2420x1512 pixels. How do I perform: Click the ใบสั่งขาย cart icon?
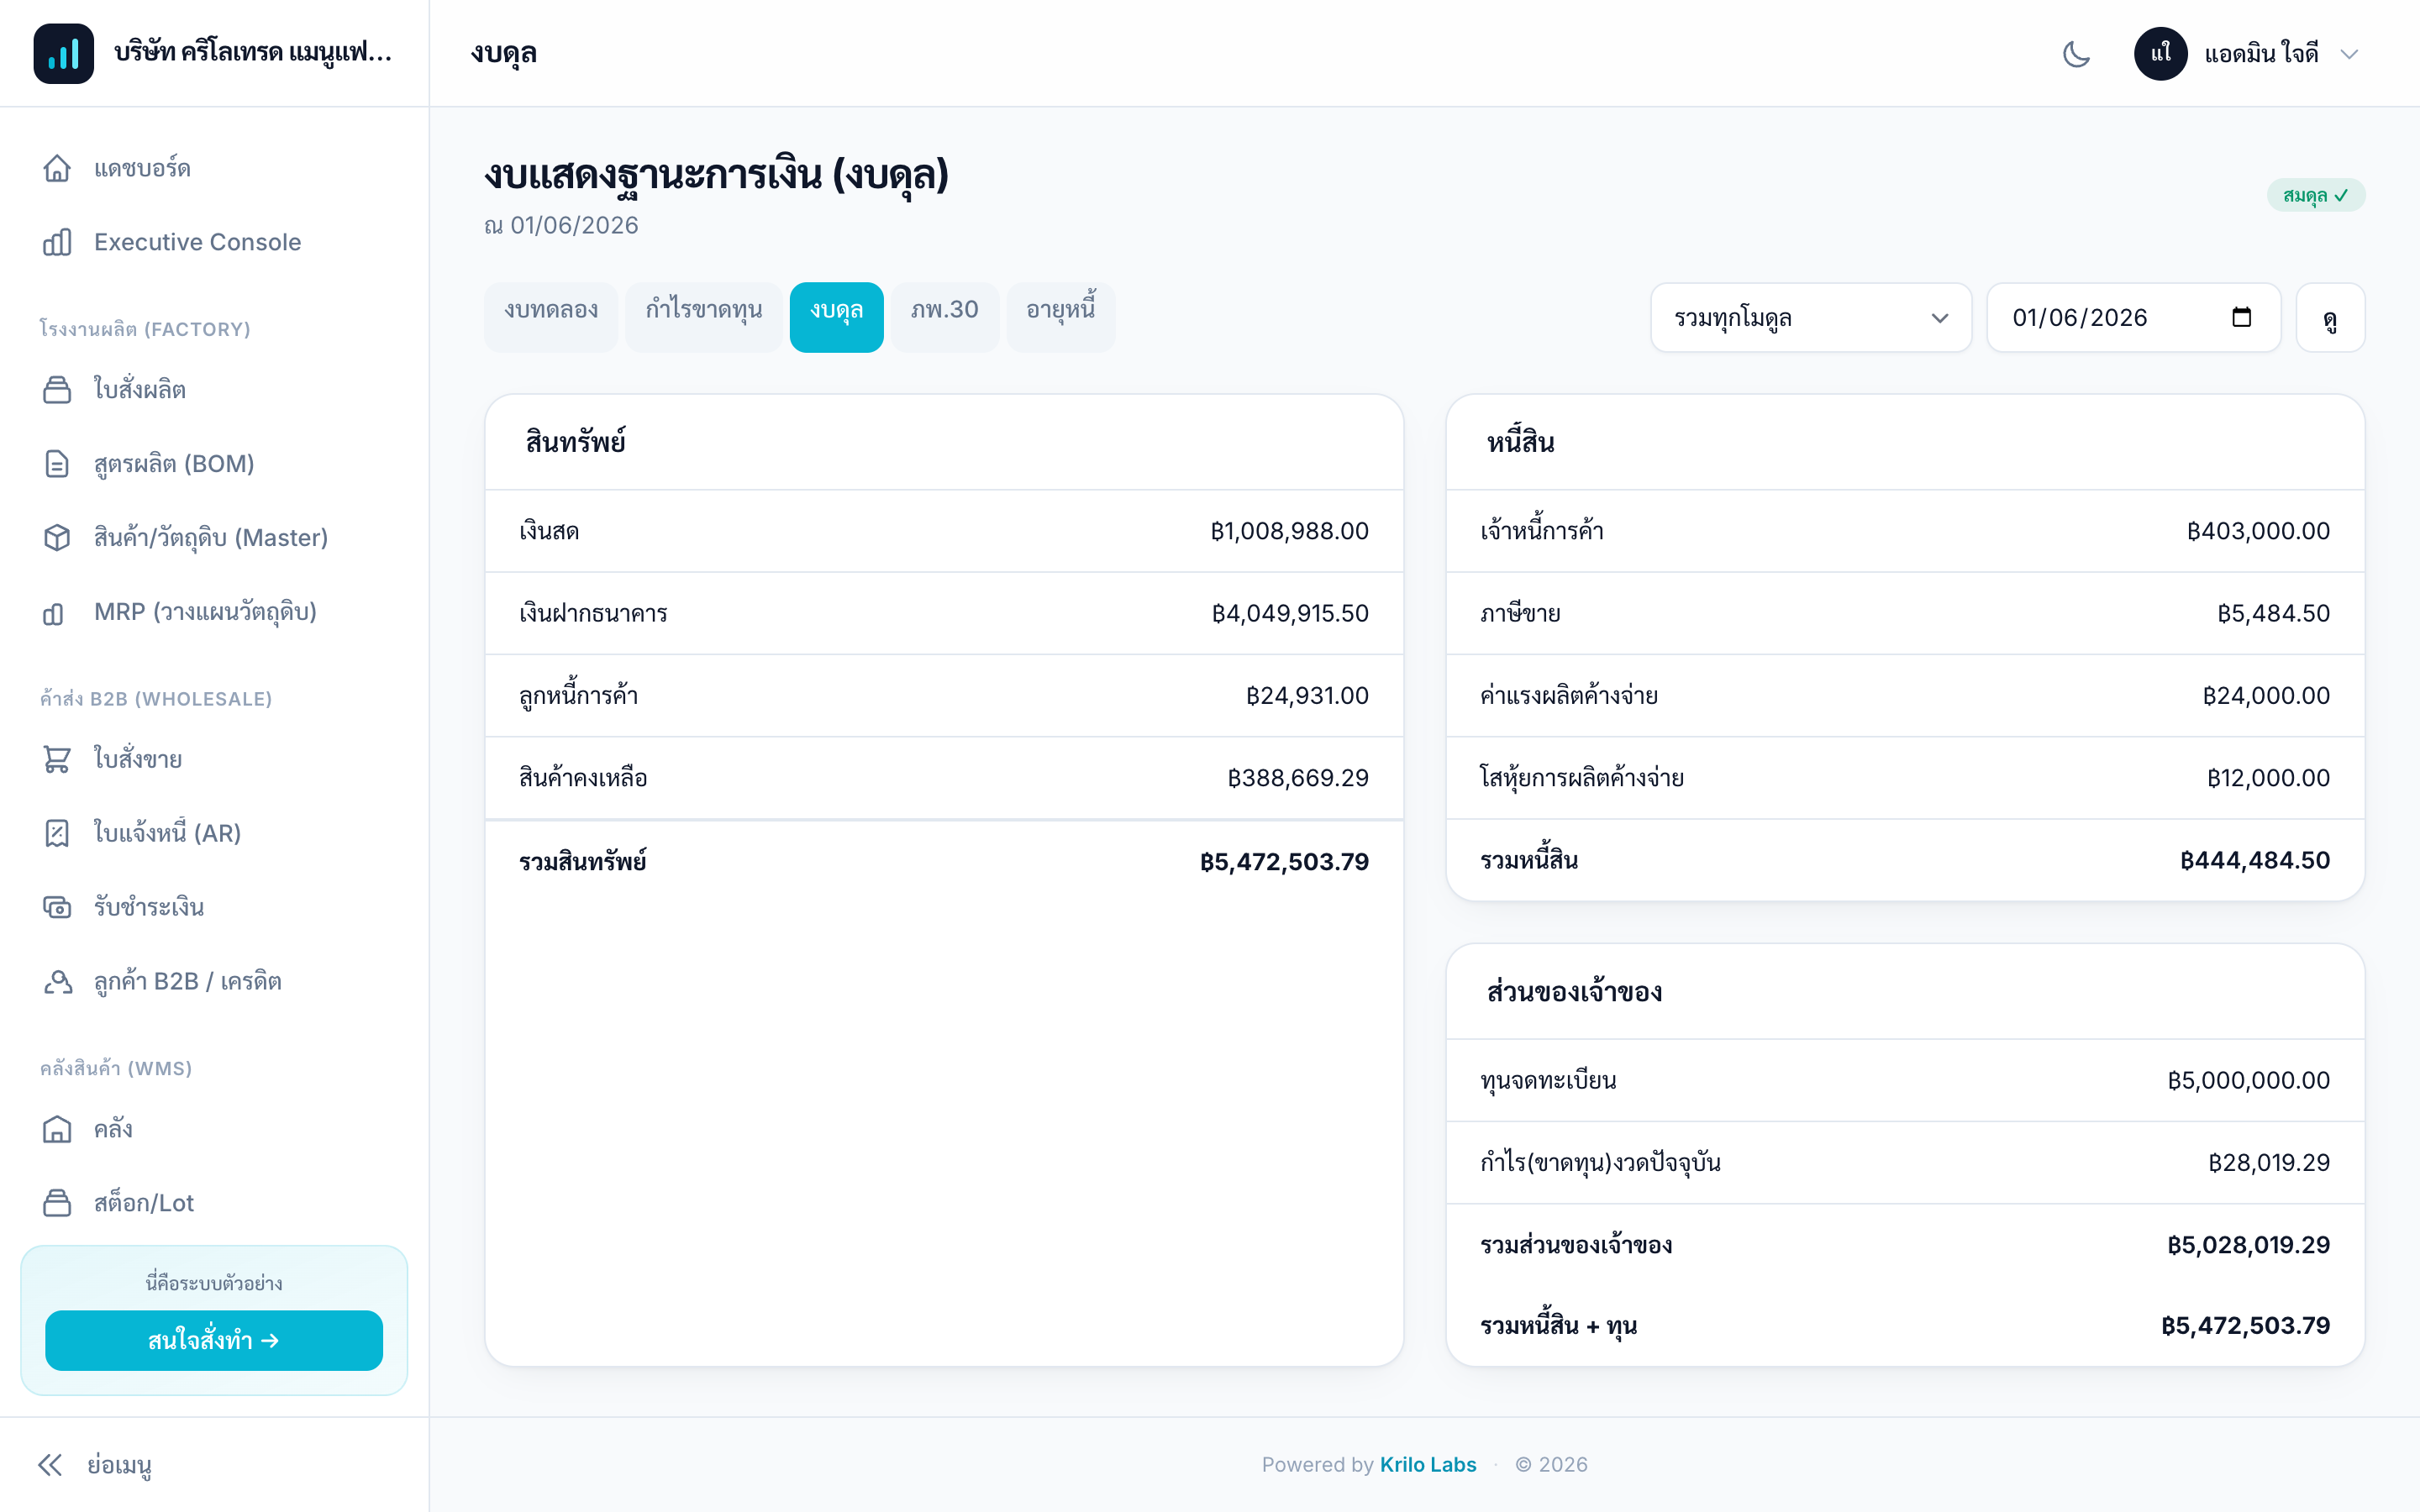coord(57,760)
